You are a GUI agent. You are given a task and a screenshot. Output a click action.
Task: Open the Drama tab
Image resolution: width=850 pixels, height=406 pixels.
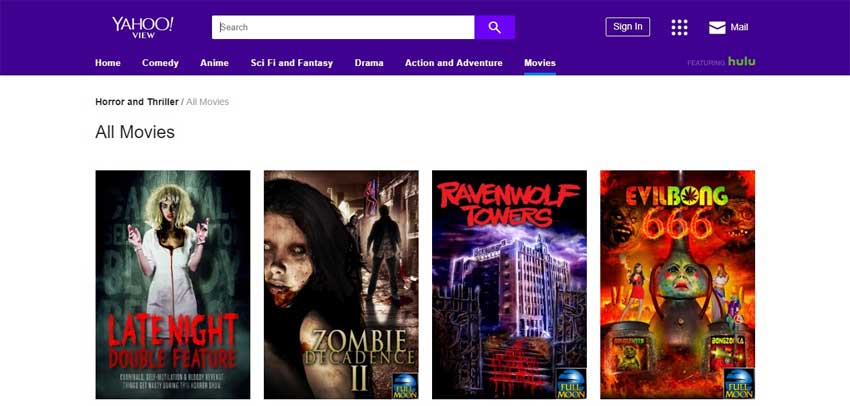[x=369, y=63]
